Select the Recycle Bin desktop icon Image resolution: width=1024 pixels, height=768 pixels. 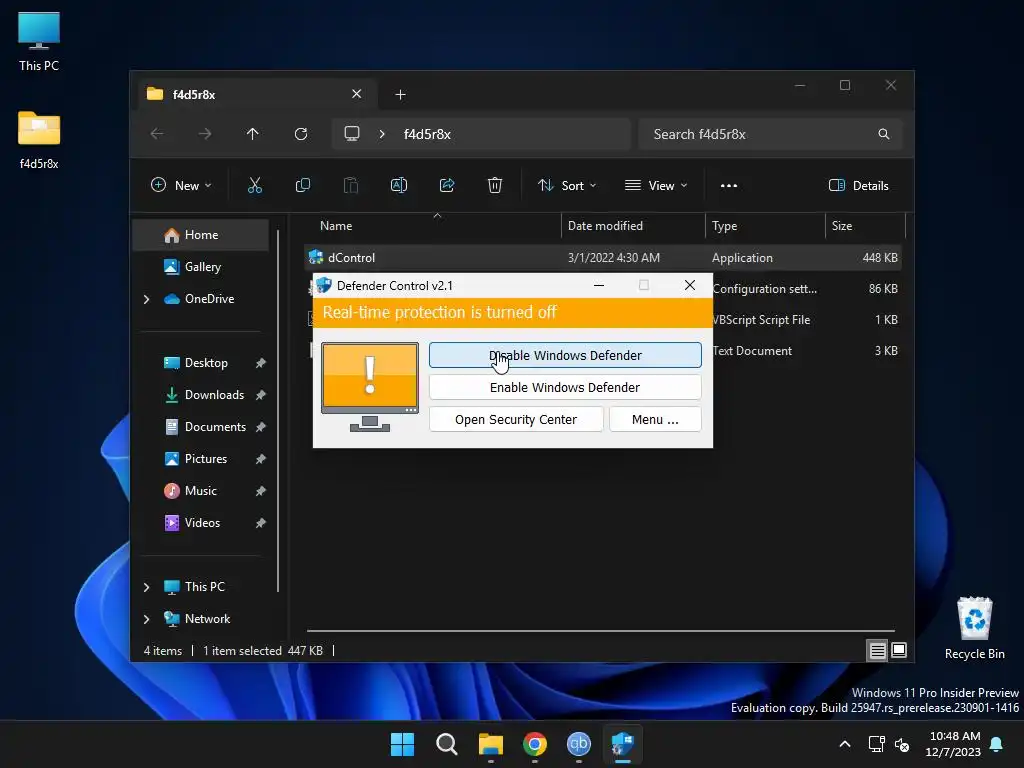click(x=974, y=628)
